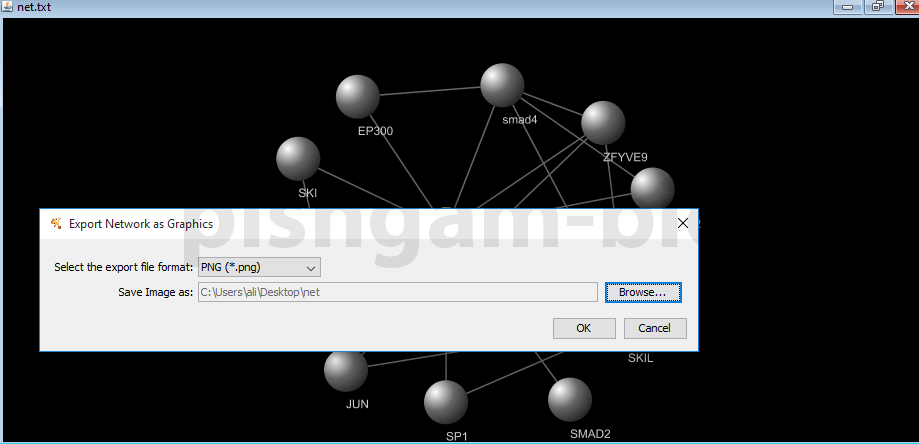This screenshot has height=444, width=919.
Task: Click the SKIL node label
Action: click(640, 358)
